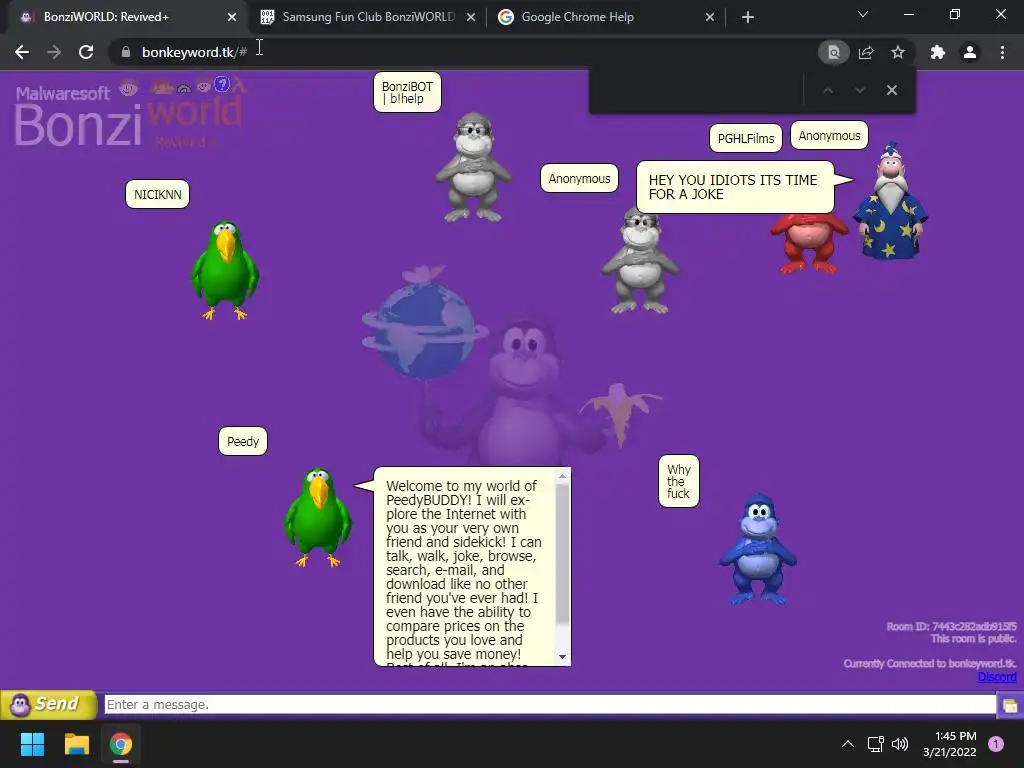Click the Anonymous tag near the wizard

(829, 136)
